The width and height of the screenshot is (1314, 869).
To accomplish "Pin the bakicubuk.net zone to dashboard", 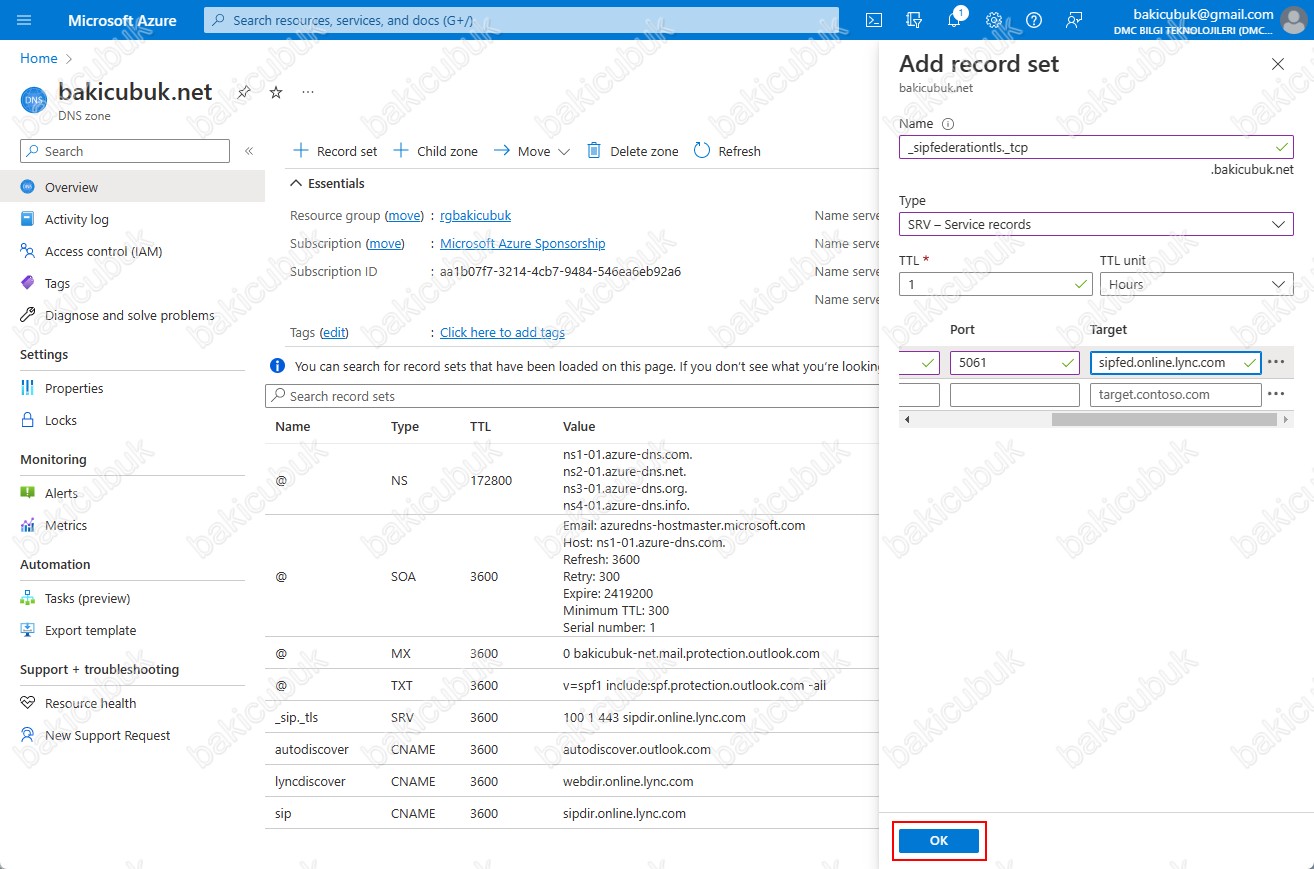I will (244, 92).
